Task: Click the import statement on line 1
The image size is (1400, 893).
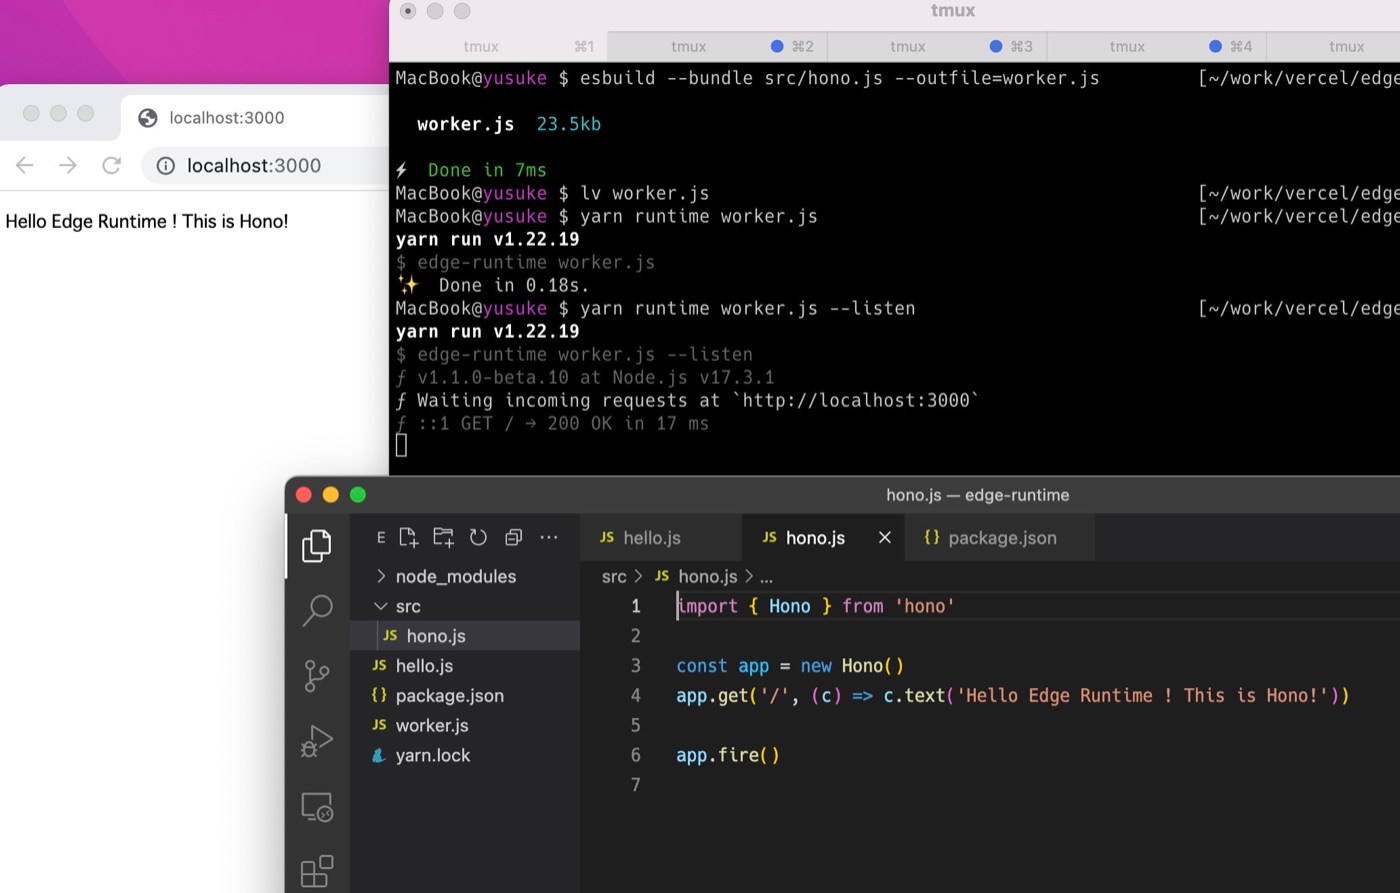Action: (x=816, y=606)
